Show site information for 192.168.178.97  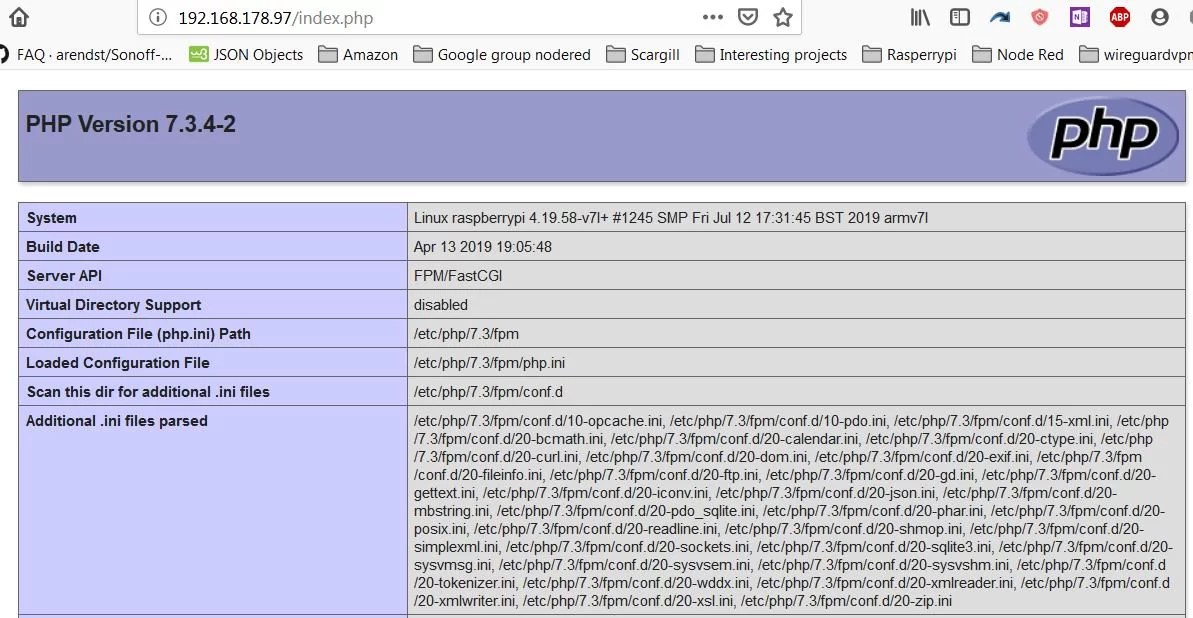157,18
